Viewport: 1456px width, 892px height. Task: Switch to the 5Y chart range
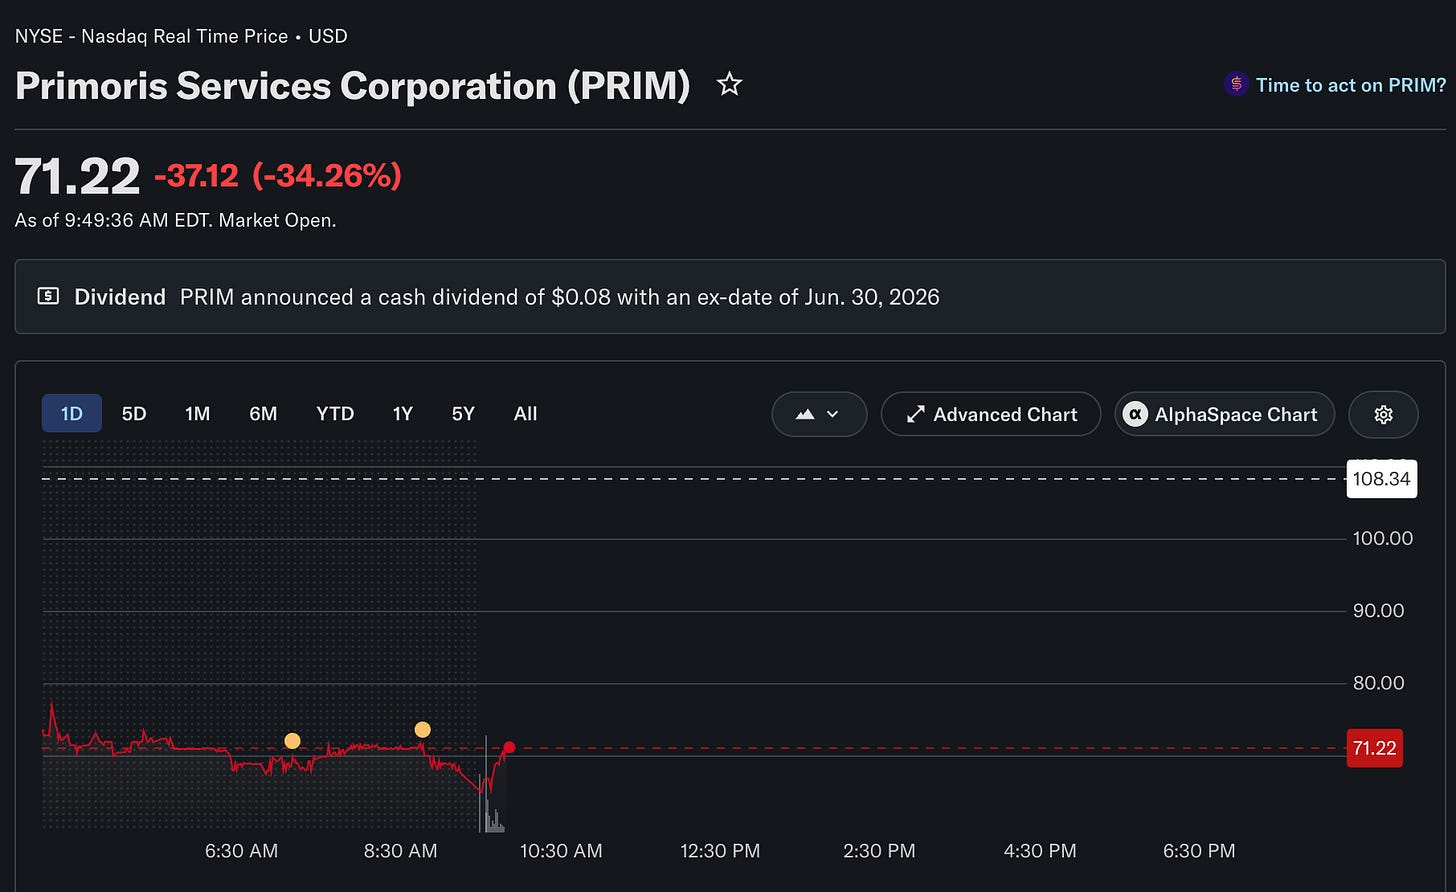pos(463,414)
